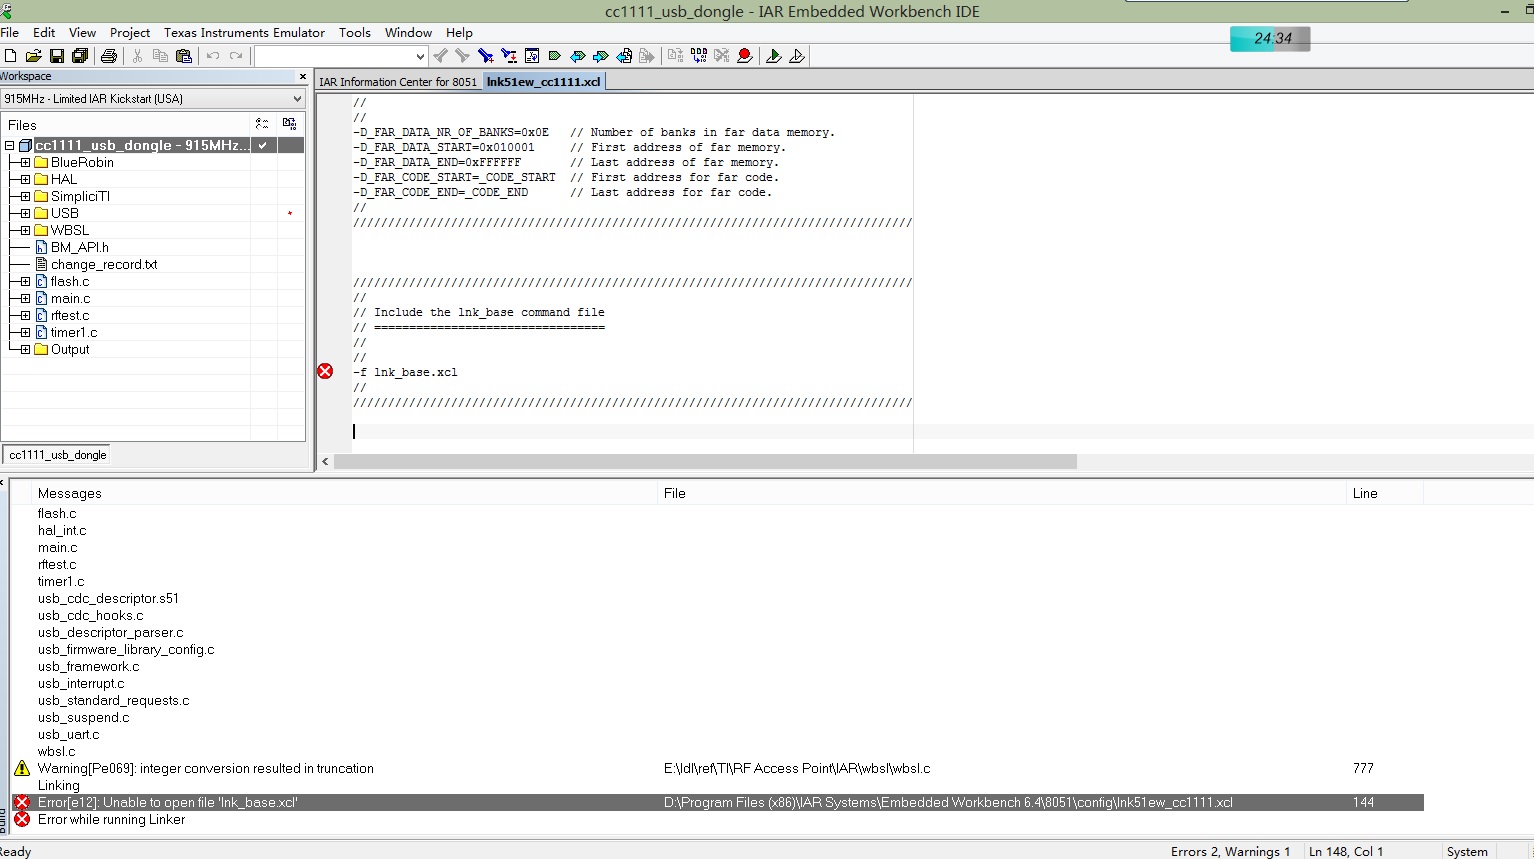
Task: Click the Next Bookmark icon
Action: [x=601, y=56]
